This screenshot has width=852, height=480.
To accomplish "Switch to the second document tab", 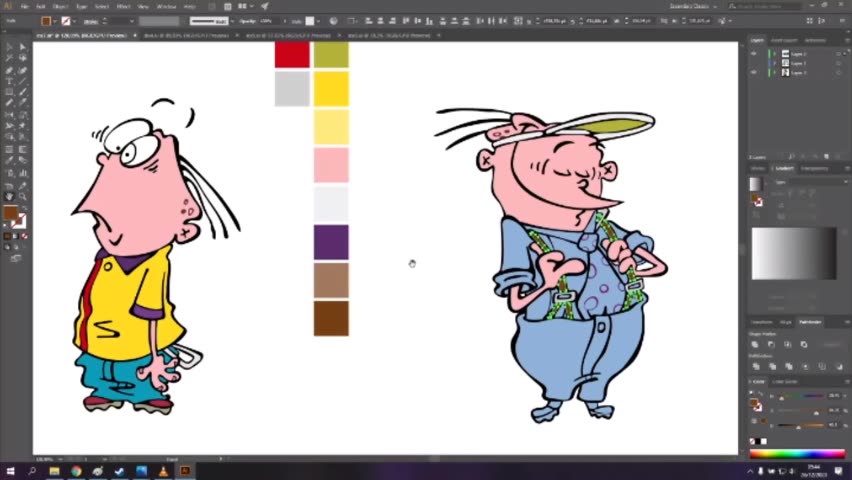I will coord(187,35).
